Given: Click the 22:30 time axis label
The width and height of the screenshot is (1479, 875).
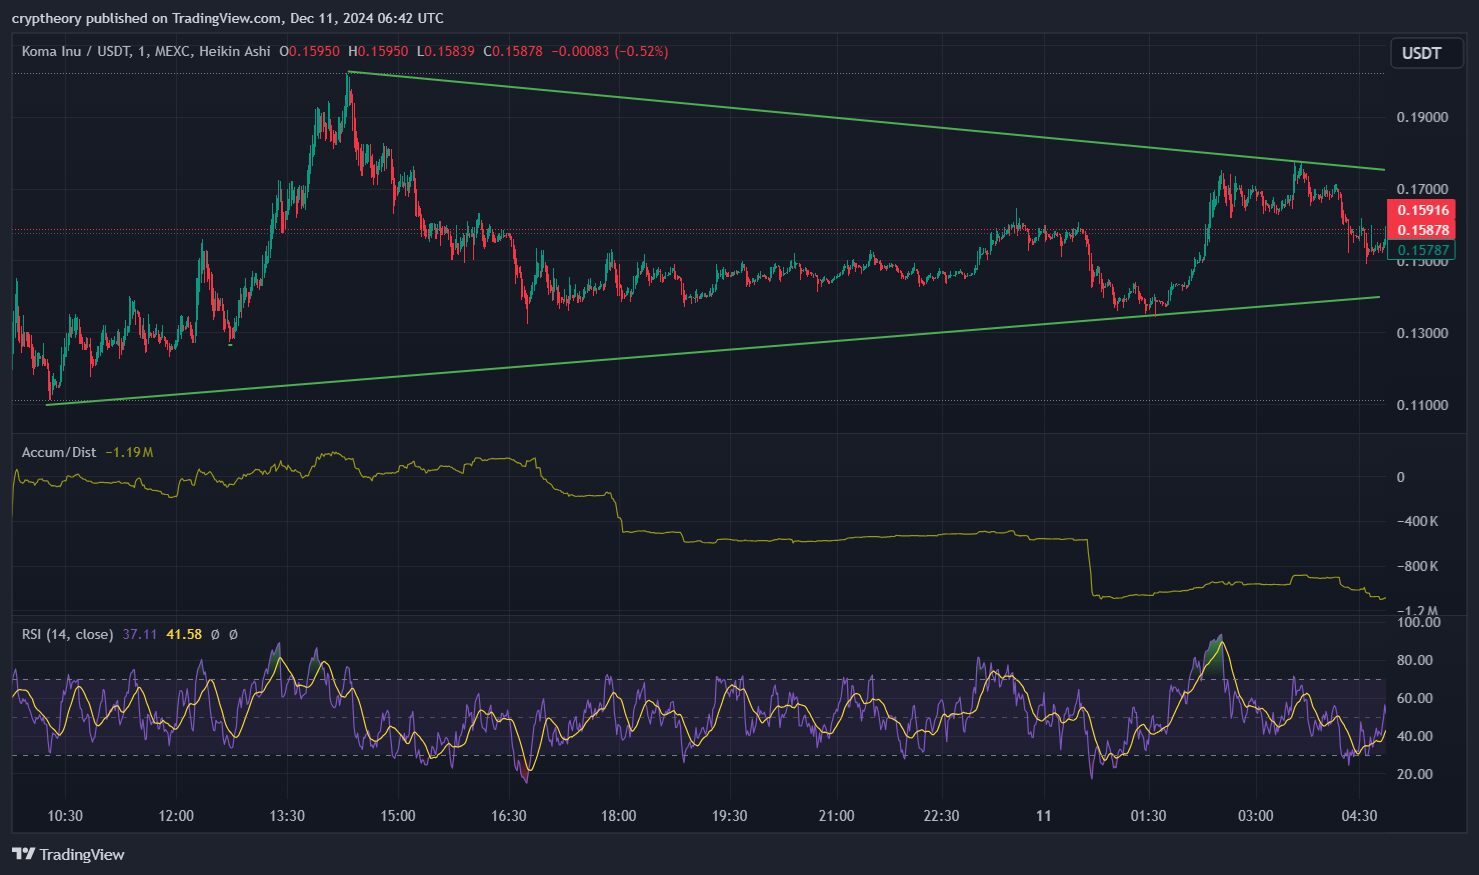Looking at the screenshot, I should 941,816.
